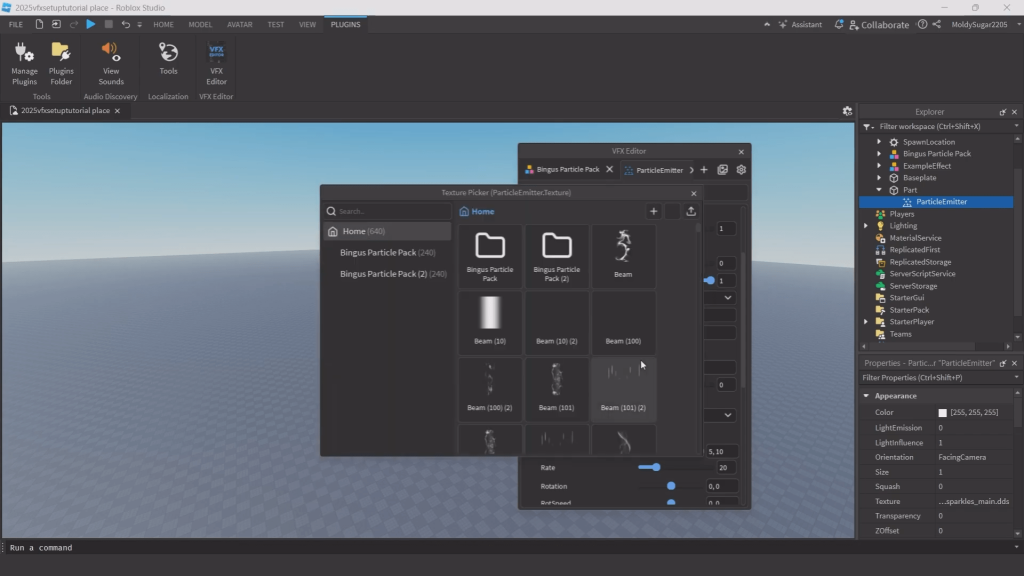Collapse the Appearance properties section
This screenshot has width=1024, height=576.
click(867, 396)
